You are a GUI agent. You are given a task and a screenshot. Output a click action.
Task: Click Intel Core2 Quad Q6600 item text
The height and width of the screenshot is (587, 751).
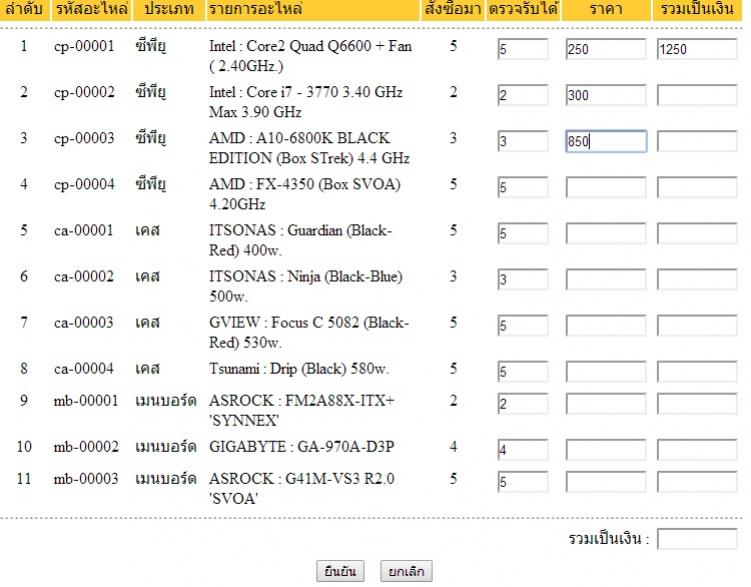coord(310,56)
